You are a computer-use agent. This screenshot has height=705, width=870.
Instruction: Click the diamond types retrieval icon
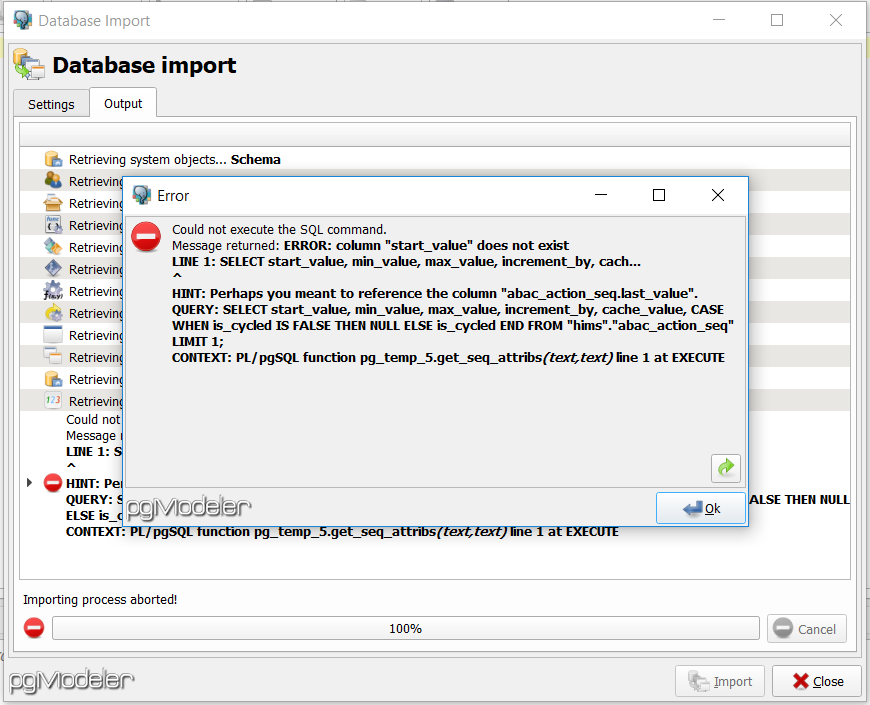(52, 268)
